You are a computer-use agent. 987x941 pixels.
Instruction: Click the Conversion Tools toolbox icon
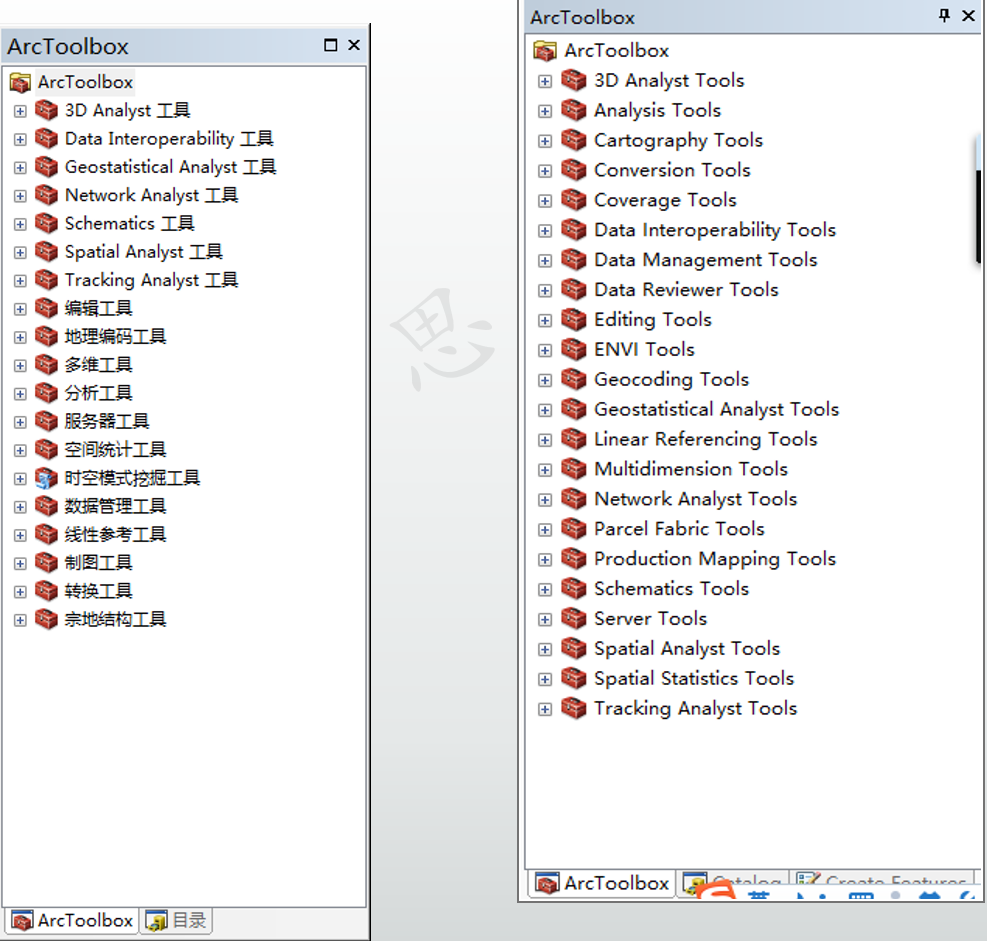point(573,170)
